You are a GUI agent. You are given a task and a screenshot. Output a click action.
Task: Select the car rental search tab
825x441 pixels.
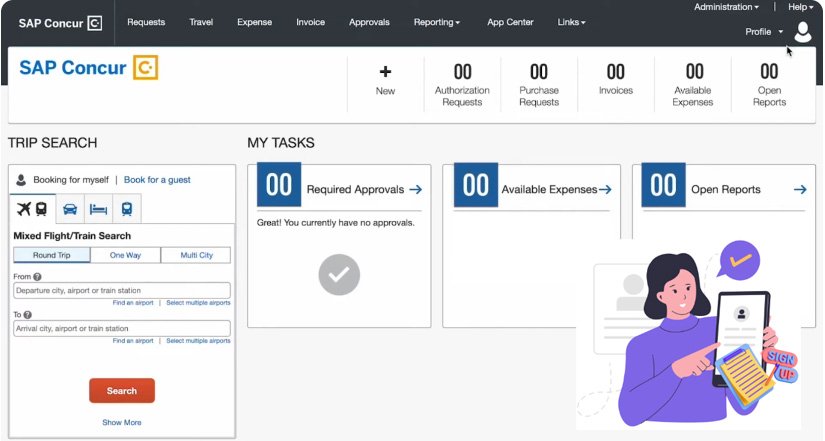(x=70, y=209)
